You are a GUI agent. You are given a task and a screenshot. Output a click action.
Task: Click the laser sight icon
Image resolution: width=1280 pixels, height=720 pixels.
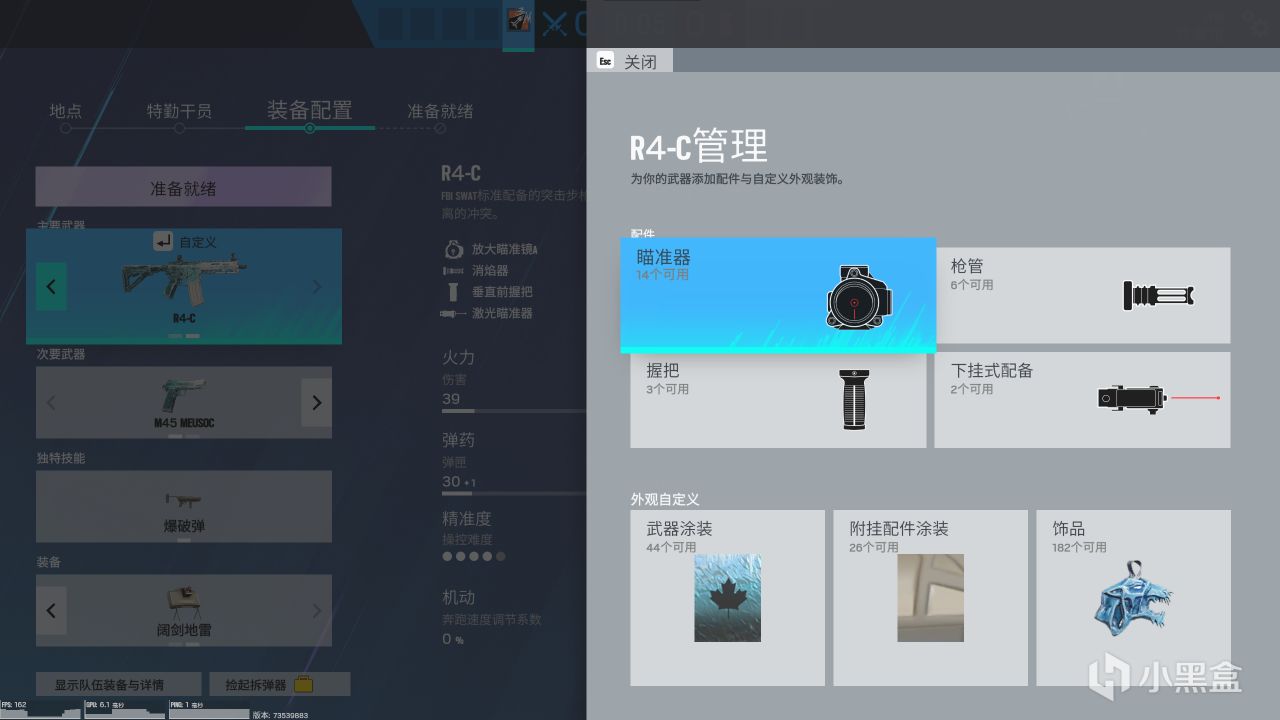pyautogui.click(x=1158, y=398)
